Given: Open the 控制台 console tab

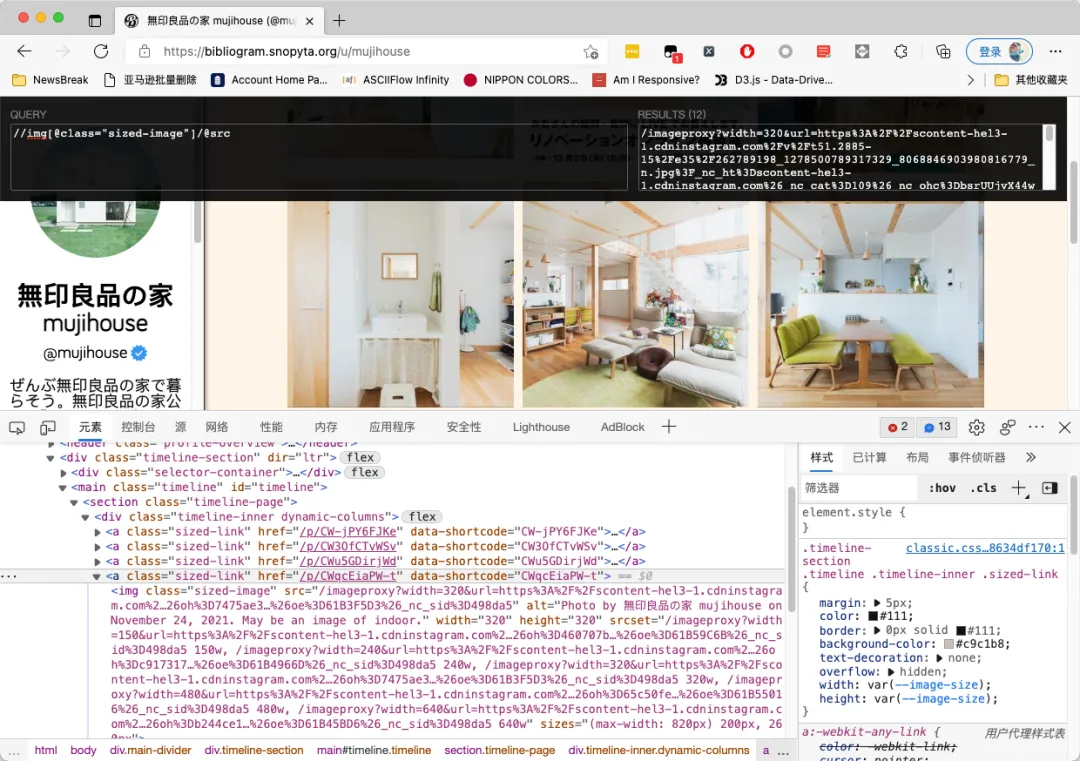Looking at the screenshot, I should tap(138, 427).
